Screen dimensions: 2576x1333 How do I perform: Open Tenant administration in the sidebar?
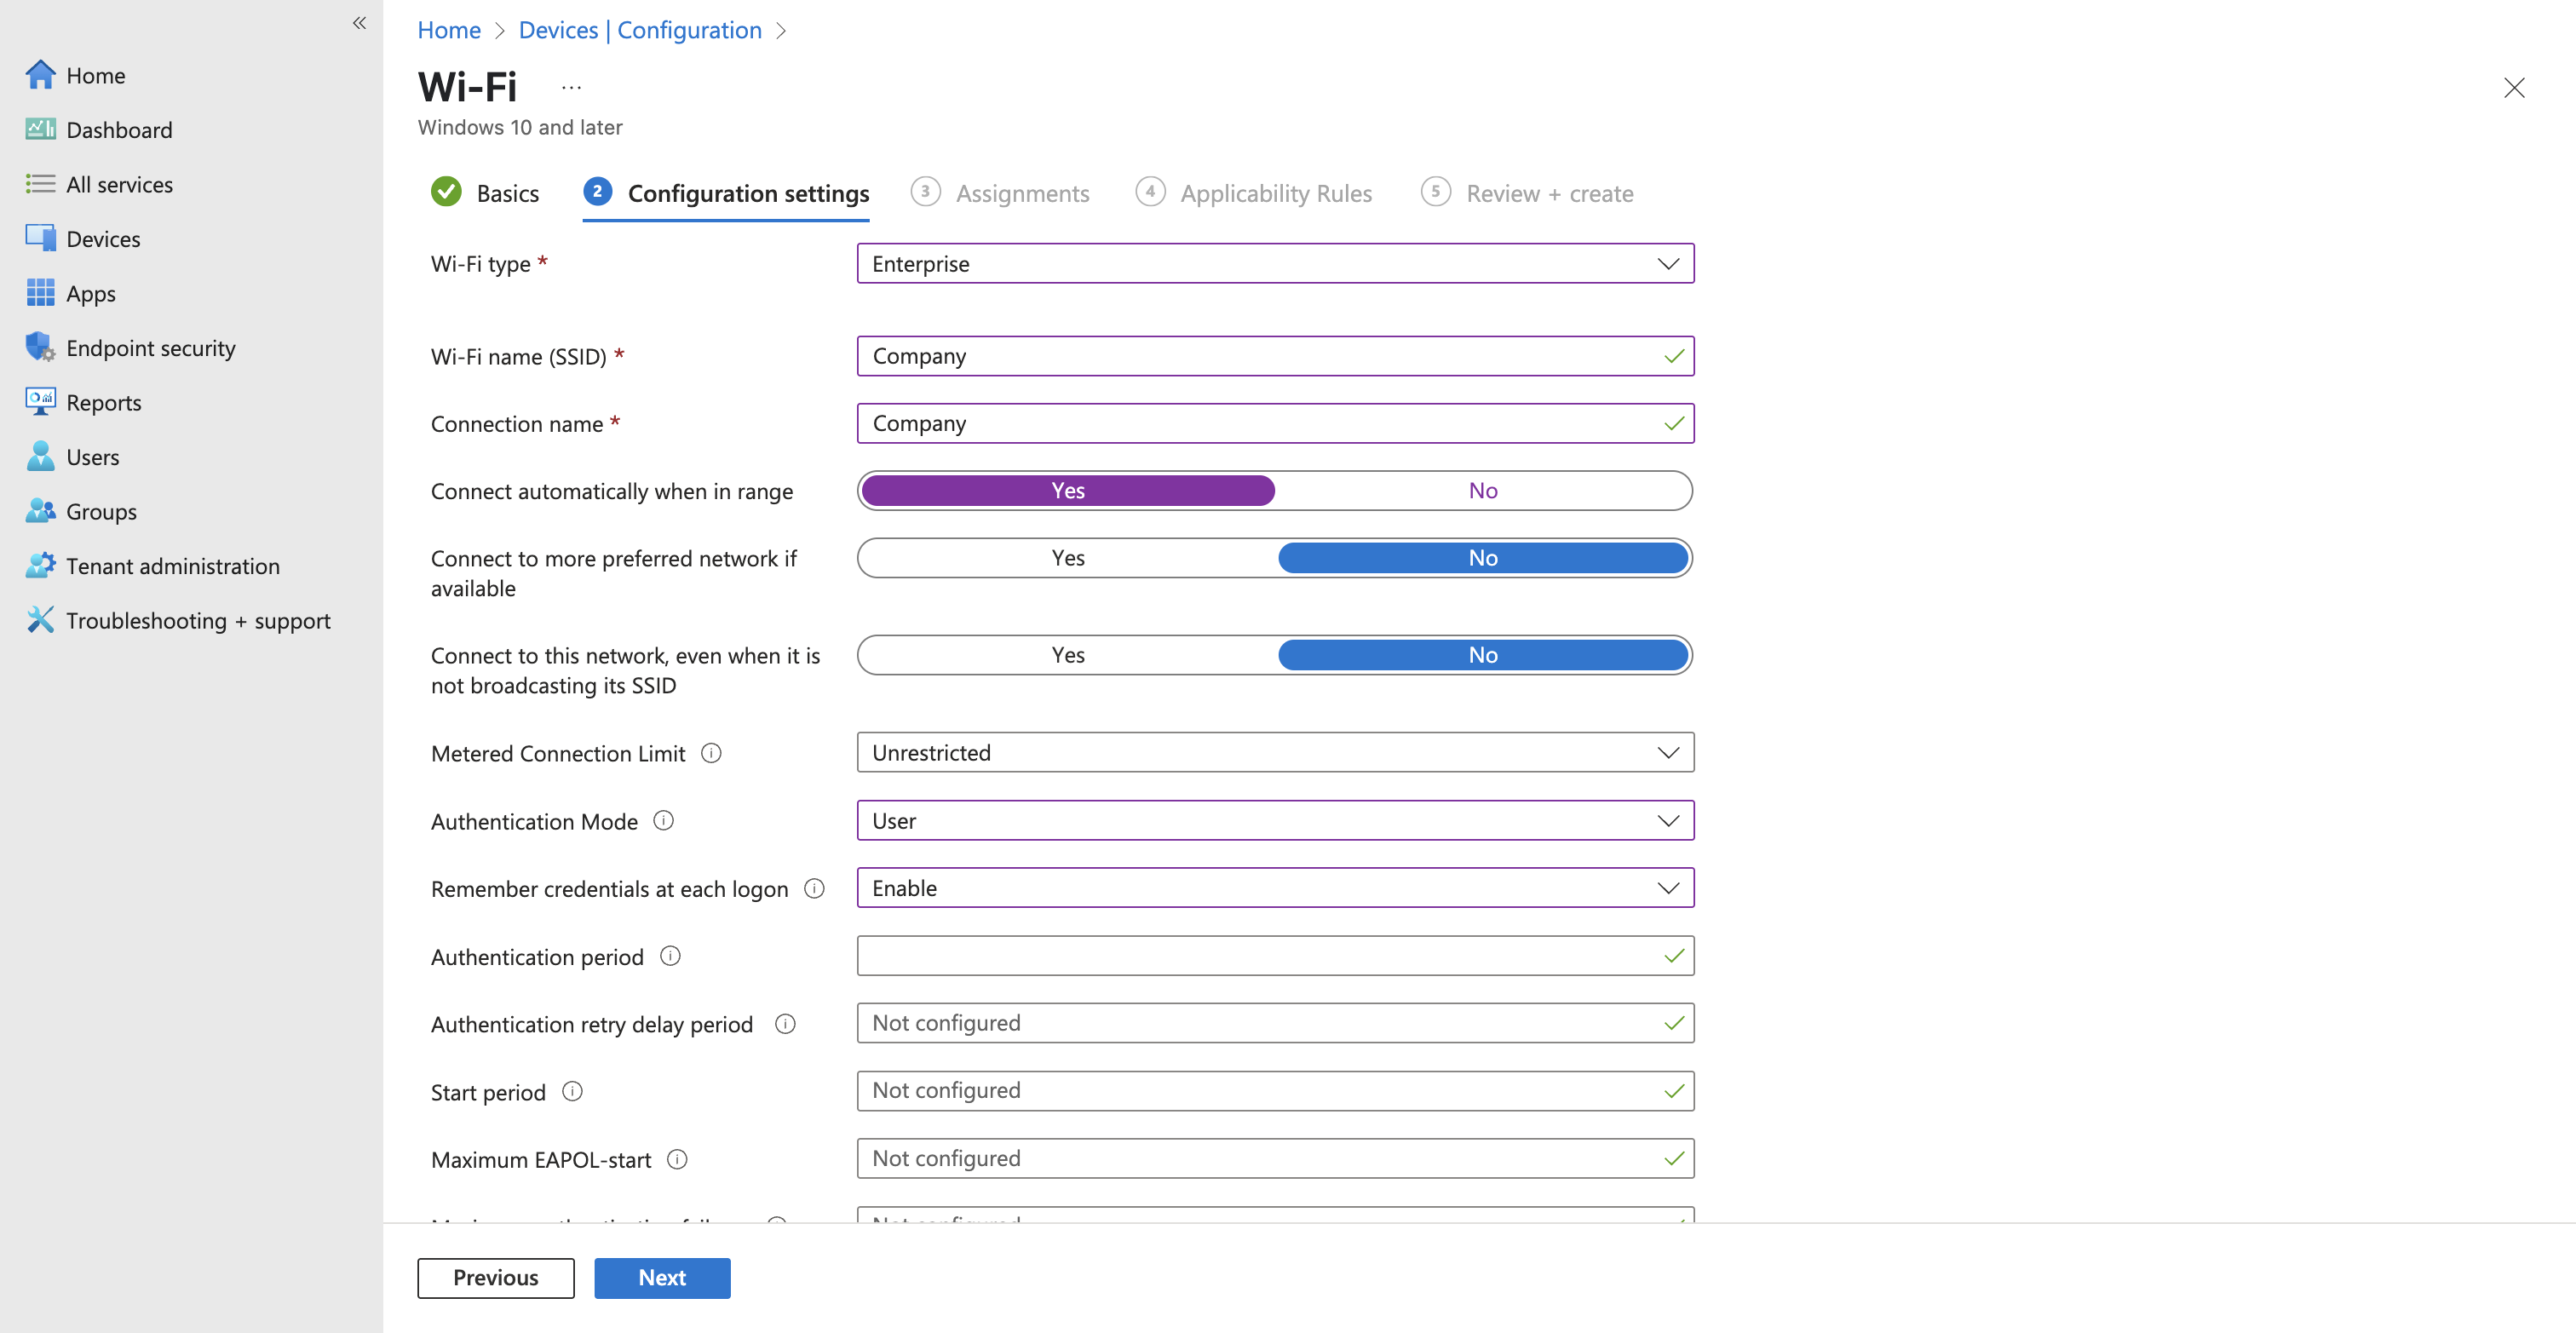(x=172, y=566)
